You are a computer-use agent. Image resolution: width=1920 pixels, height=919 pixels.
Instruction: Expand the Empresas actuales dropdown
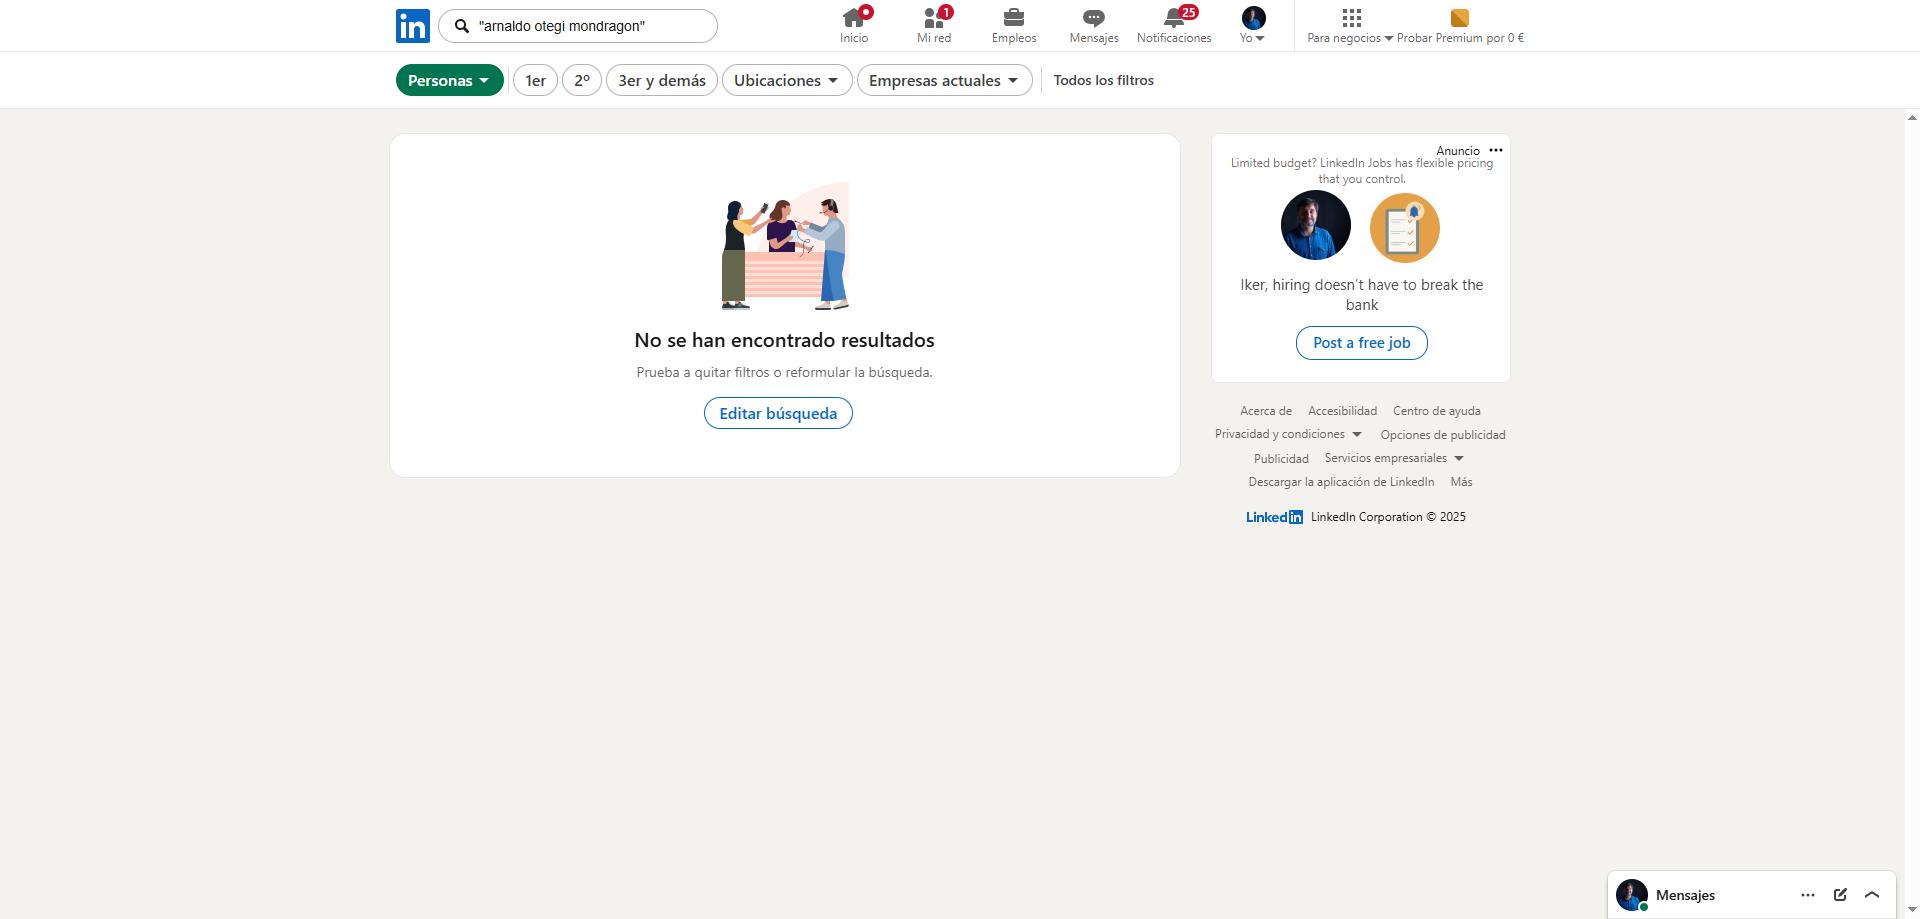click(944, 80)
